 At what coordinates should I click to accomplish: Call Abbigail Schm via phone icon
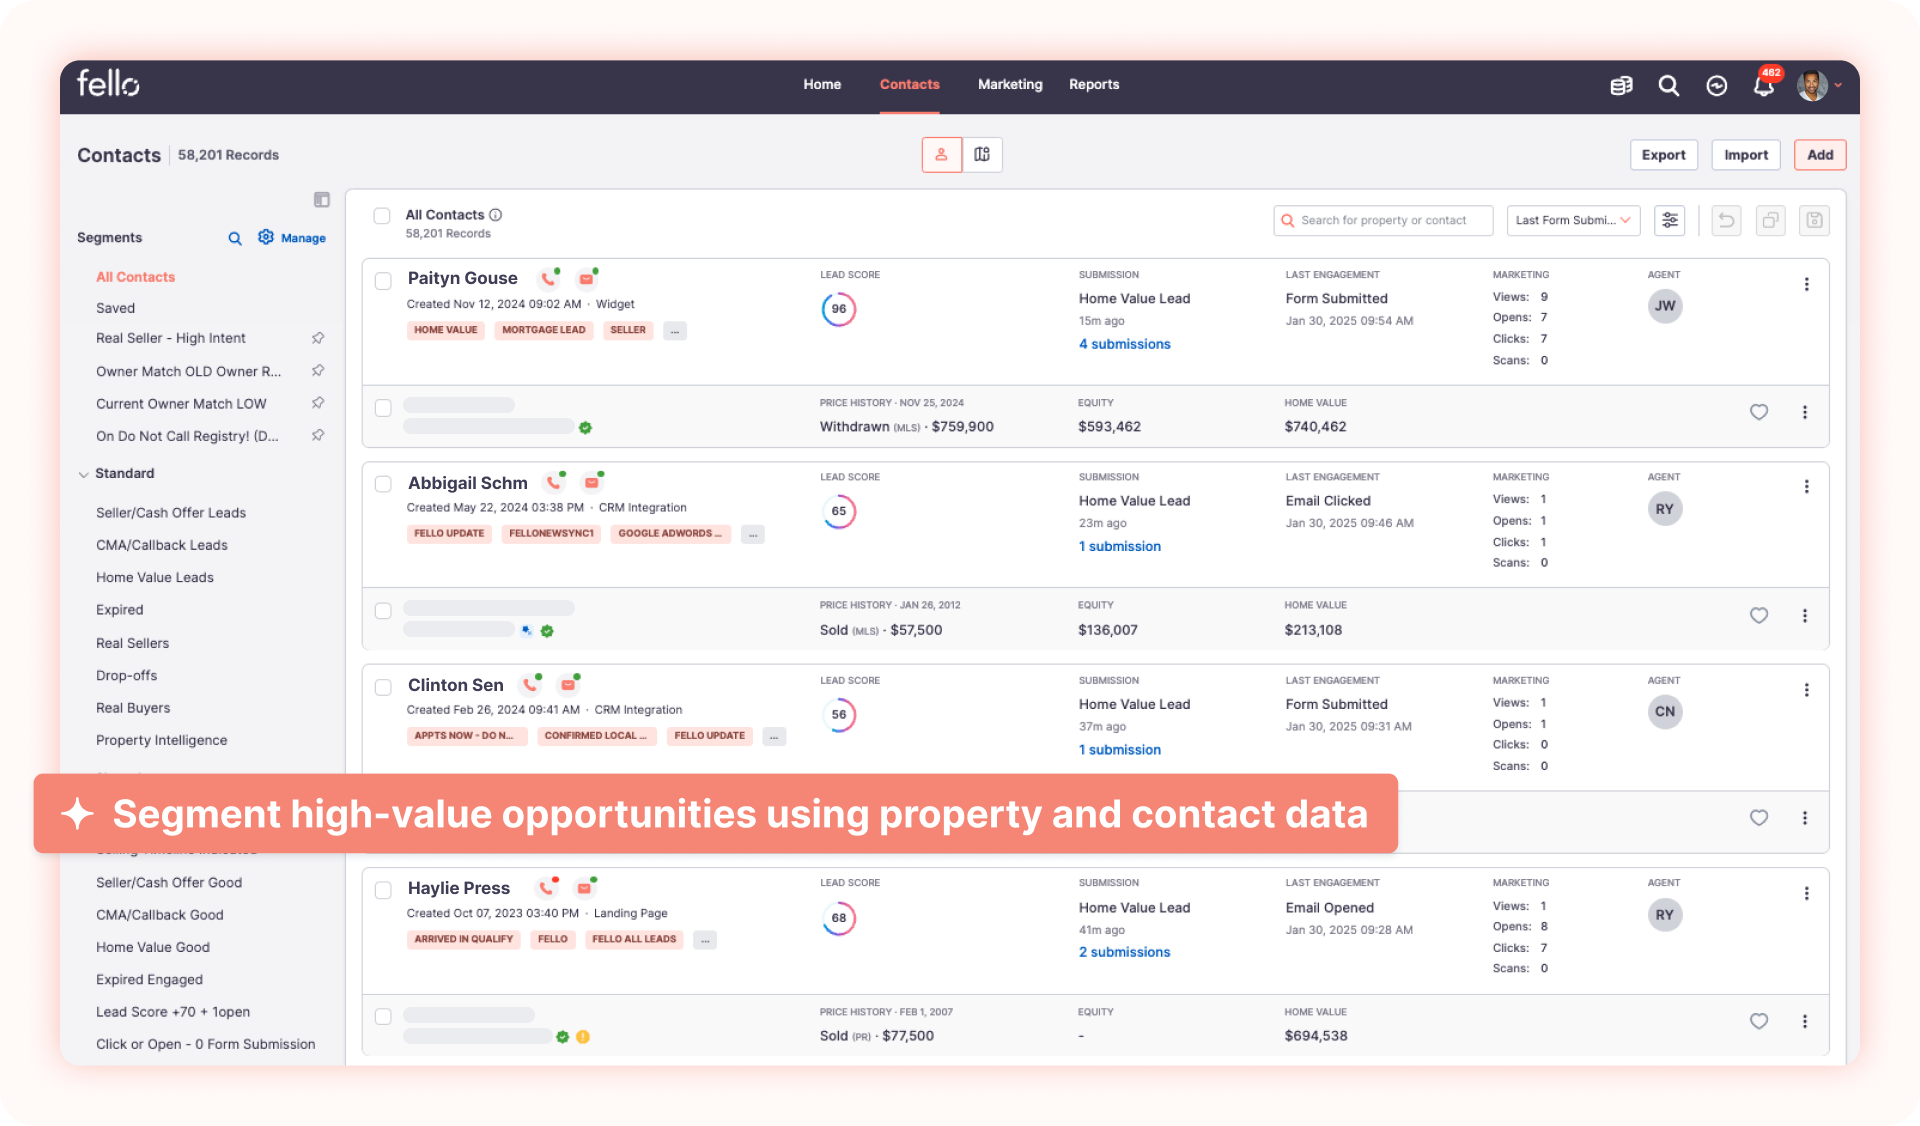pos(553,482)
